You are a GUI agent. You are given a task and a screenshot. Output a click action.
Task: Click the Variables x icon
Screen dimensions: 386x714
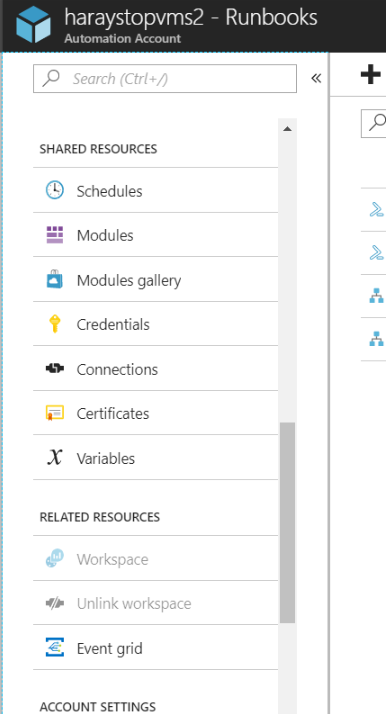click(55, 457)
